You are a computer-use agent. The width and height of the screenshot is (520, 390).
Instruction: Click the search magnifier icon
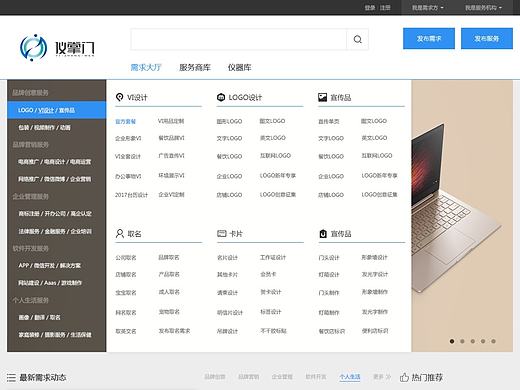[357, 39]
